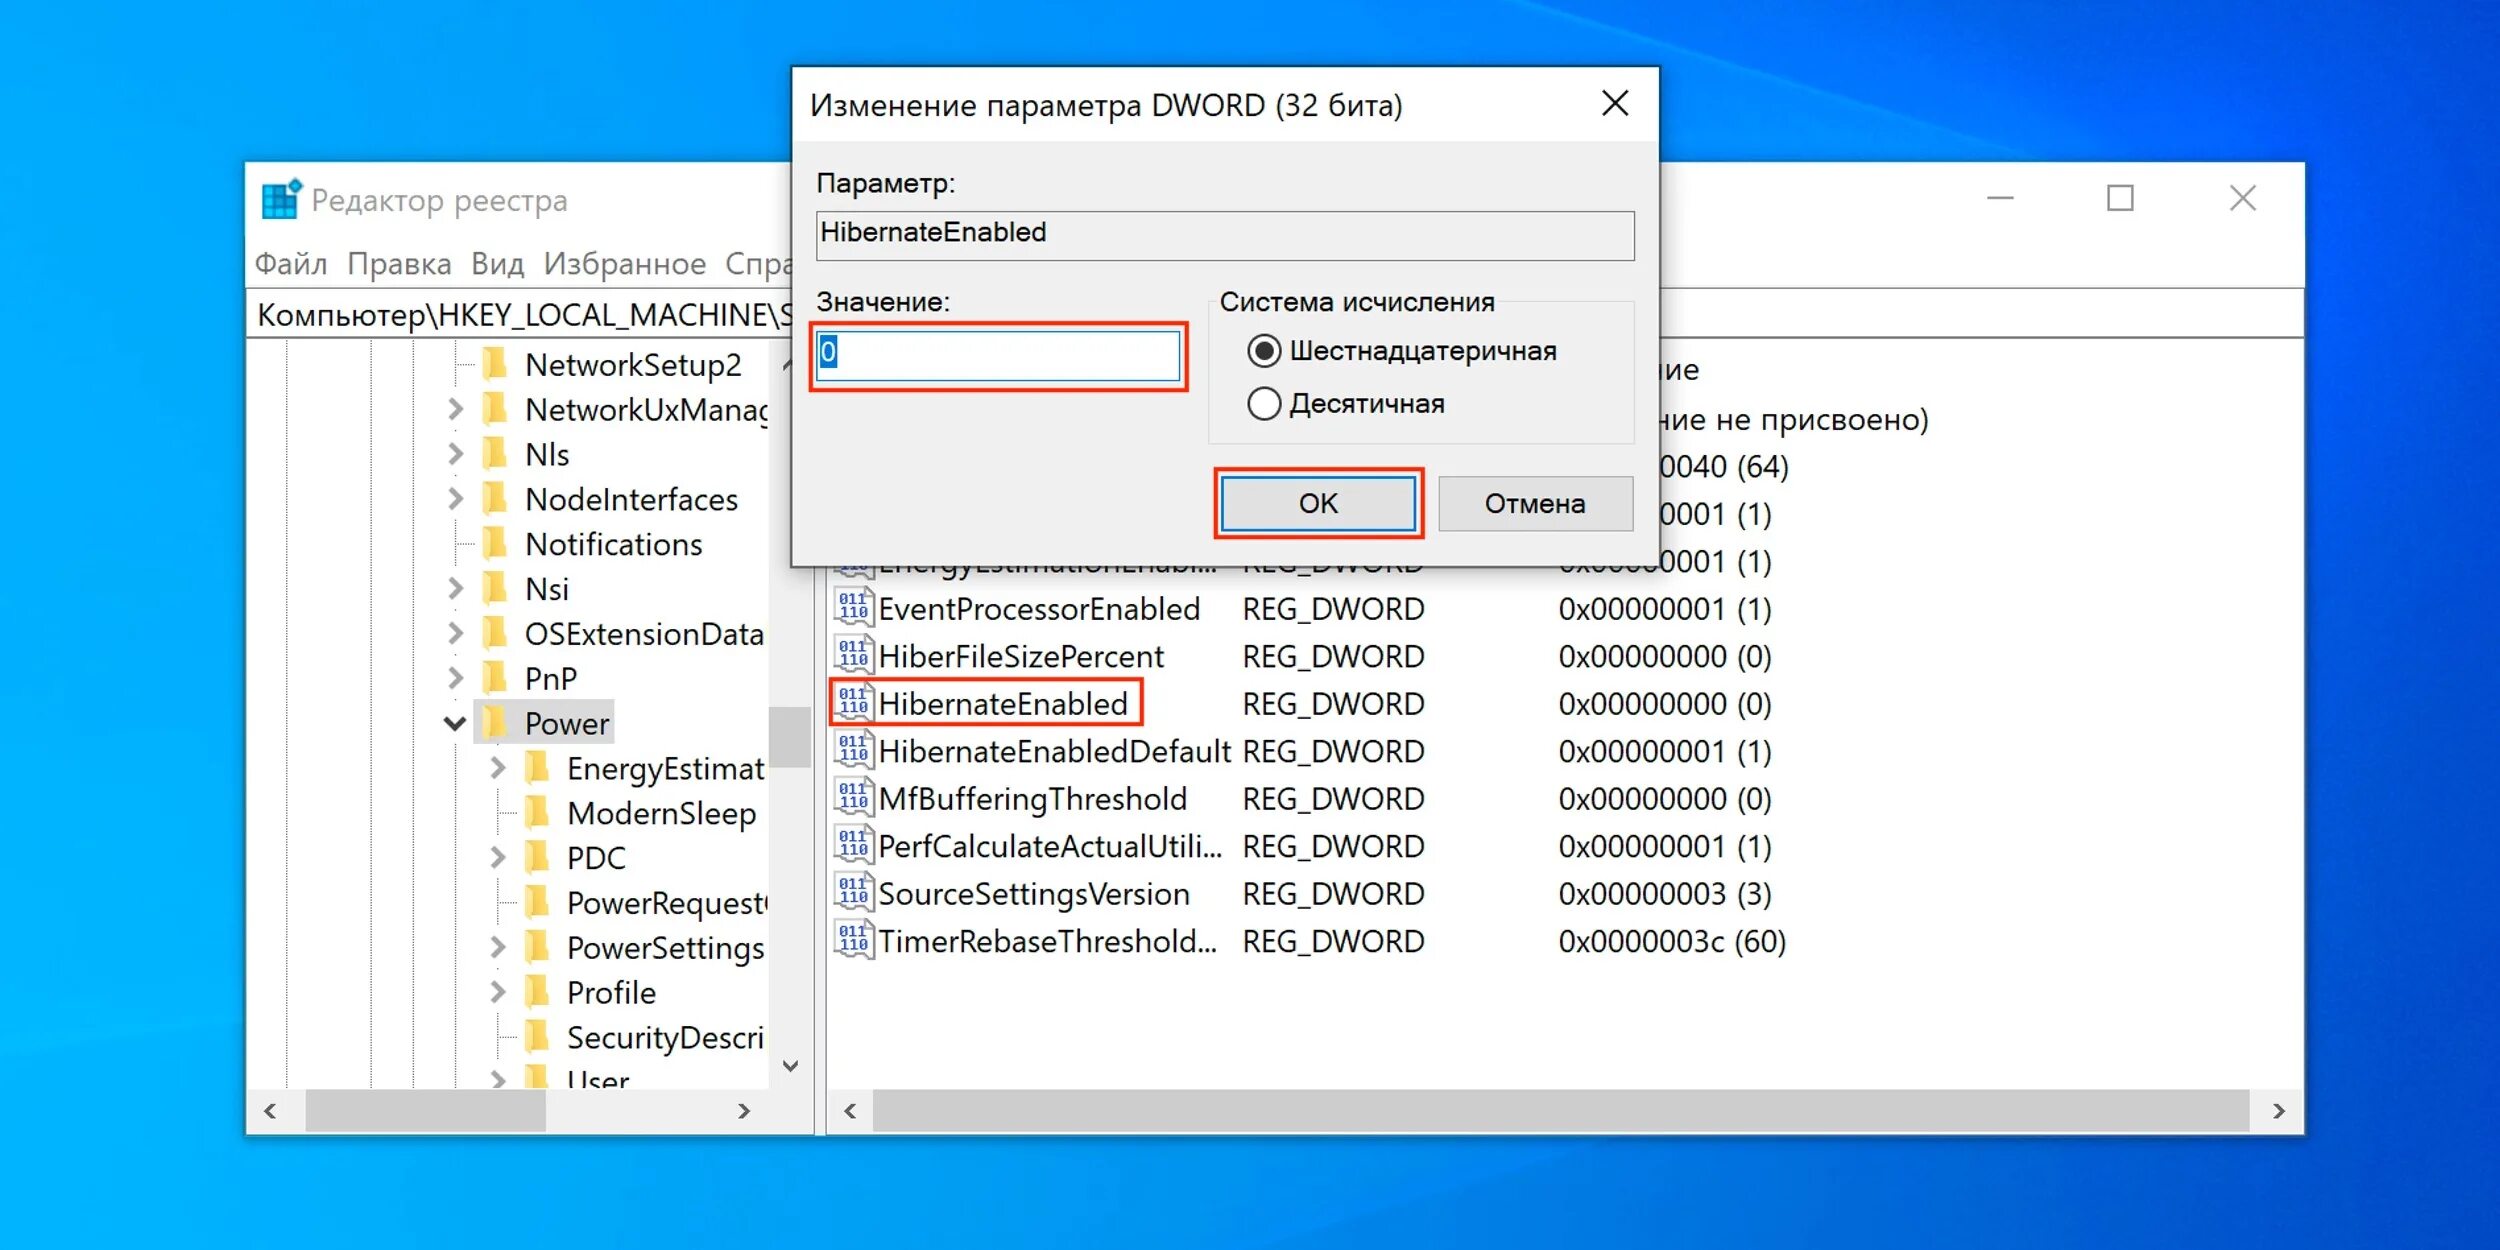Collapse the Power tree node

click(455, 723)
